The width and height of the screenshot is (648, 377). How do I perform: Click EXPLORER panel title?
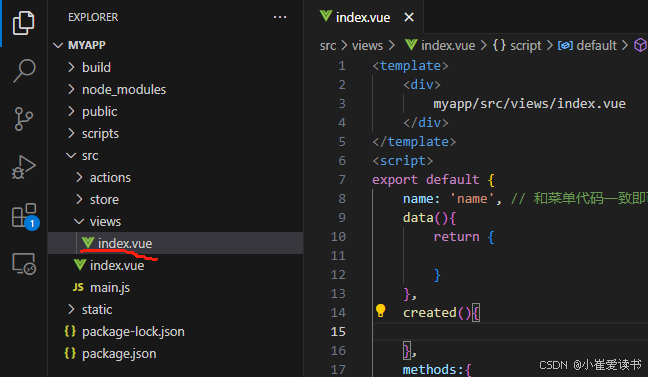pos(93,17)
